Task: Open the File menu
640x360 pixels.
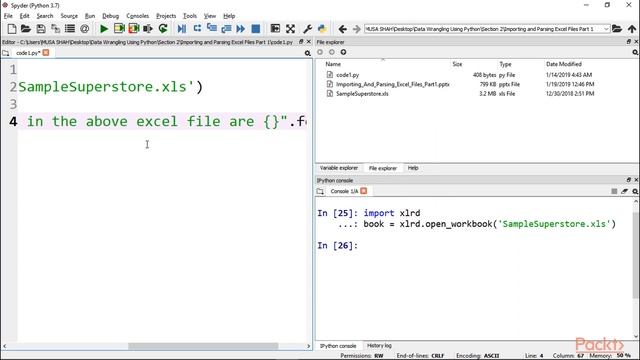Action: [8, 16]
